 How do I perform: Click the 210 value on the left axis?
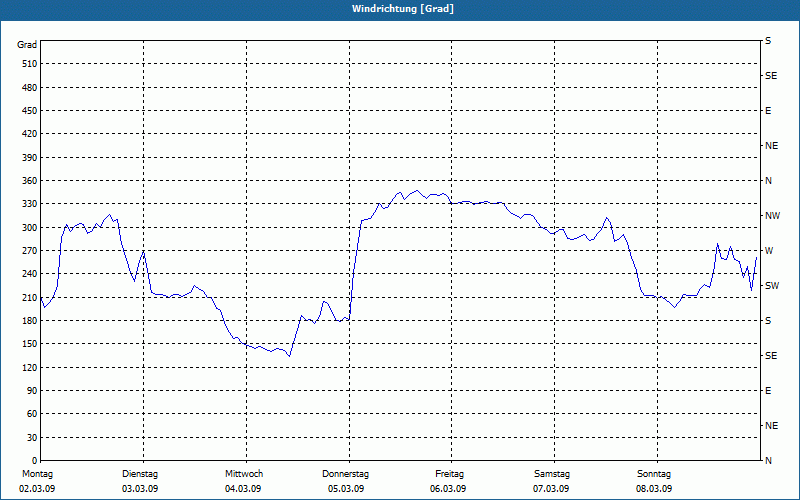pyautogui.click(x=30, y=297)
